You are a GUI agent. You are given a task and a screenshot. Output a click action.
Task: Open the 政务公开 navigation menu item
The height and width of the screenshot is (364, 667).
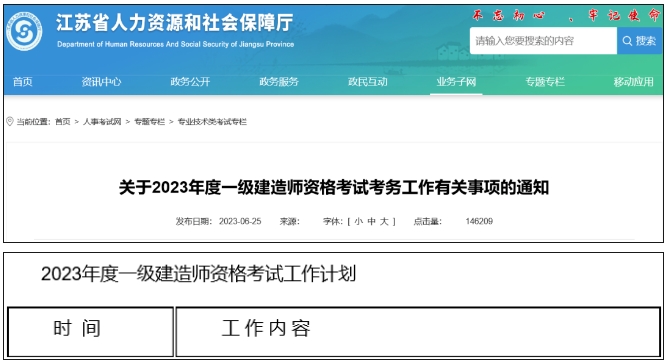pyautogui.click(x=190, y=82)
